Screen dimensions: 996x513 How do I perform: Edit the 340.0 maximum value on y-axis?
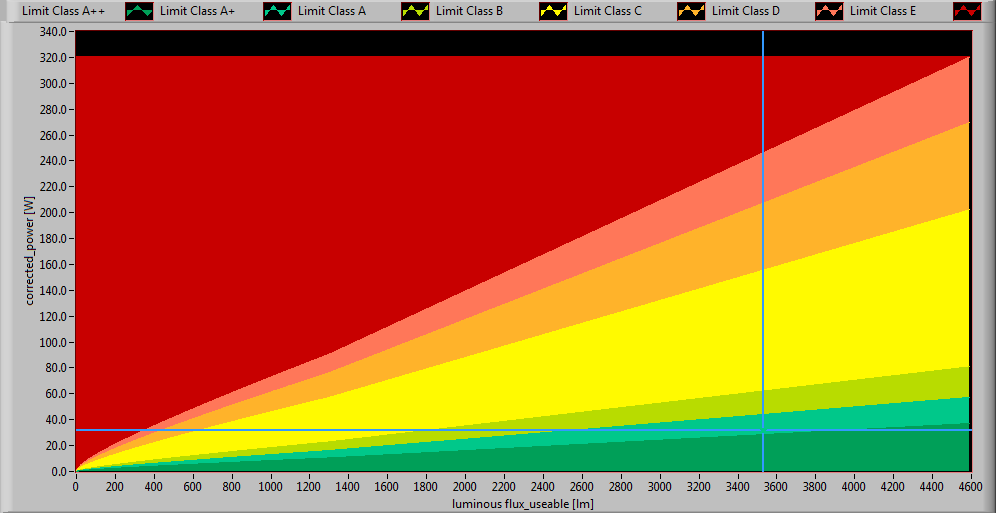point(52,32)
